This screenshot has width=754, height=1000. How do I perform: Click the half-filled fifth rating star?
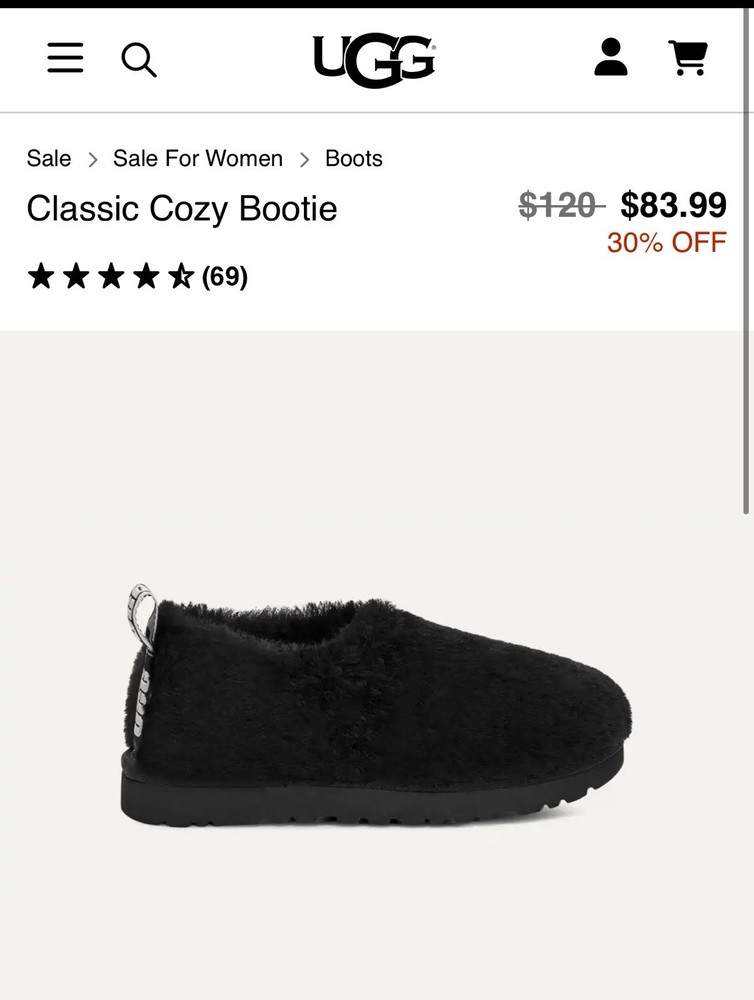coord(180,276)
